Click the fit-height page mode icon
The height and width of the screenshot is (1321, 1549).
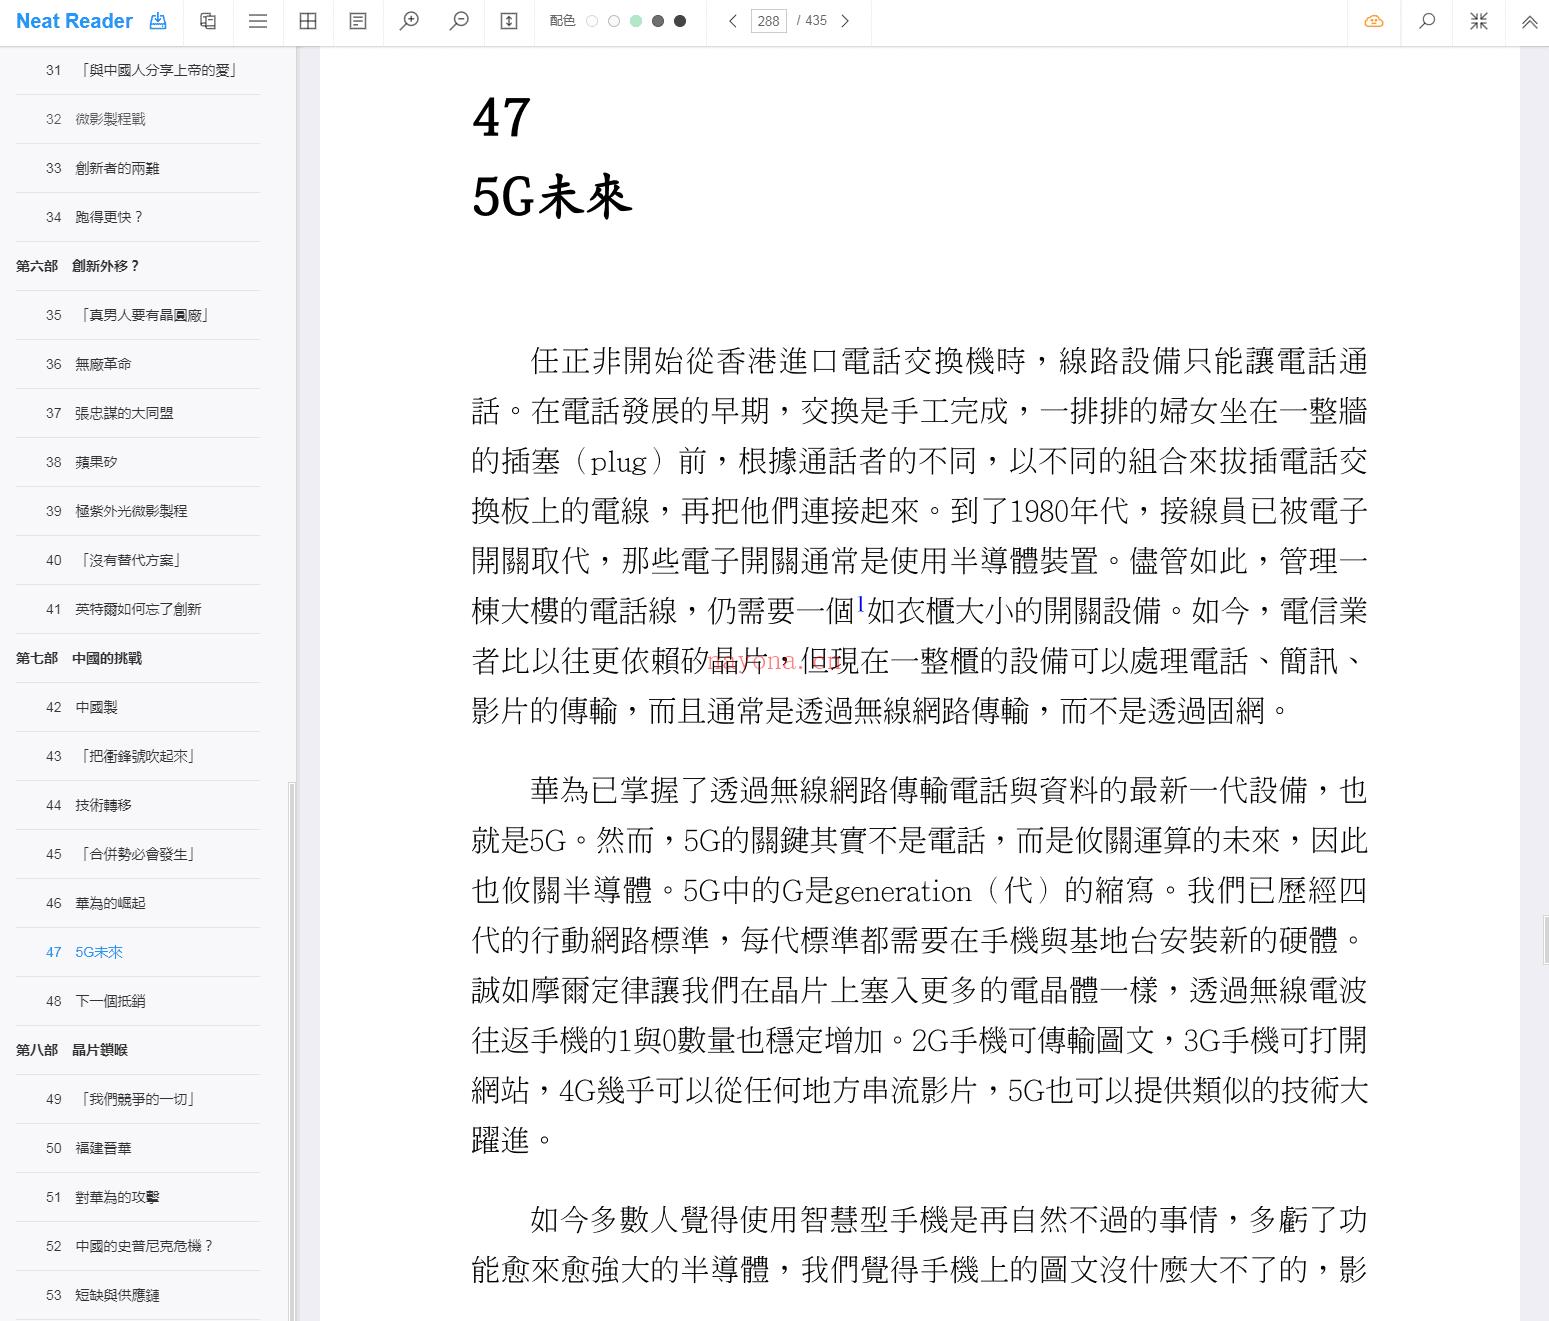(x=509, y=21)
